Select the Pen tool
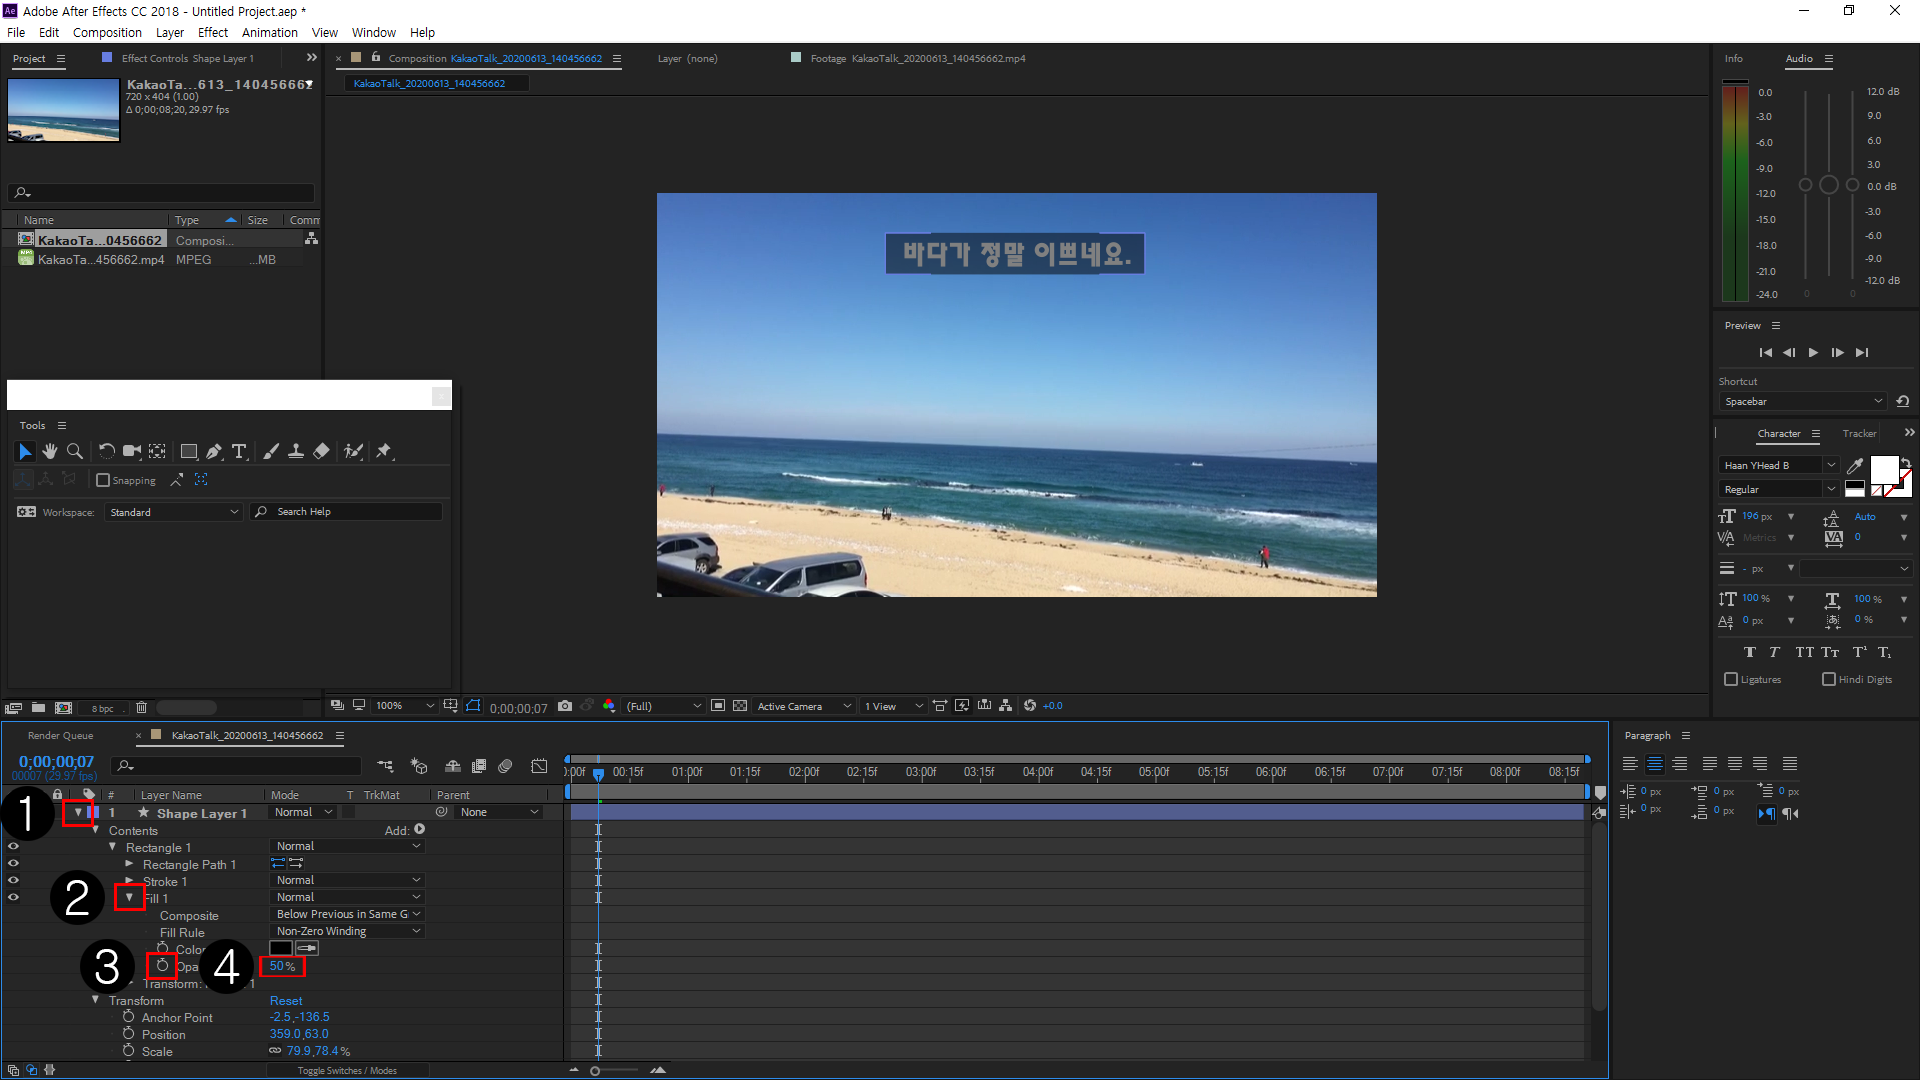The image size is (1920, 1080). pyautogui.click(x=214, y=452)
